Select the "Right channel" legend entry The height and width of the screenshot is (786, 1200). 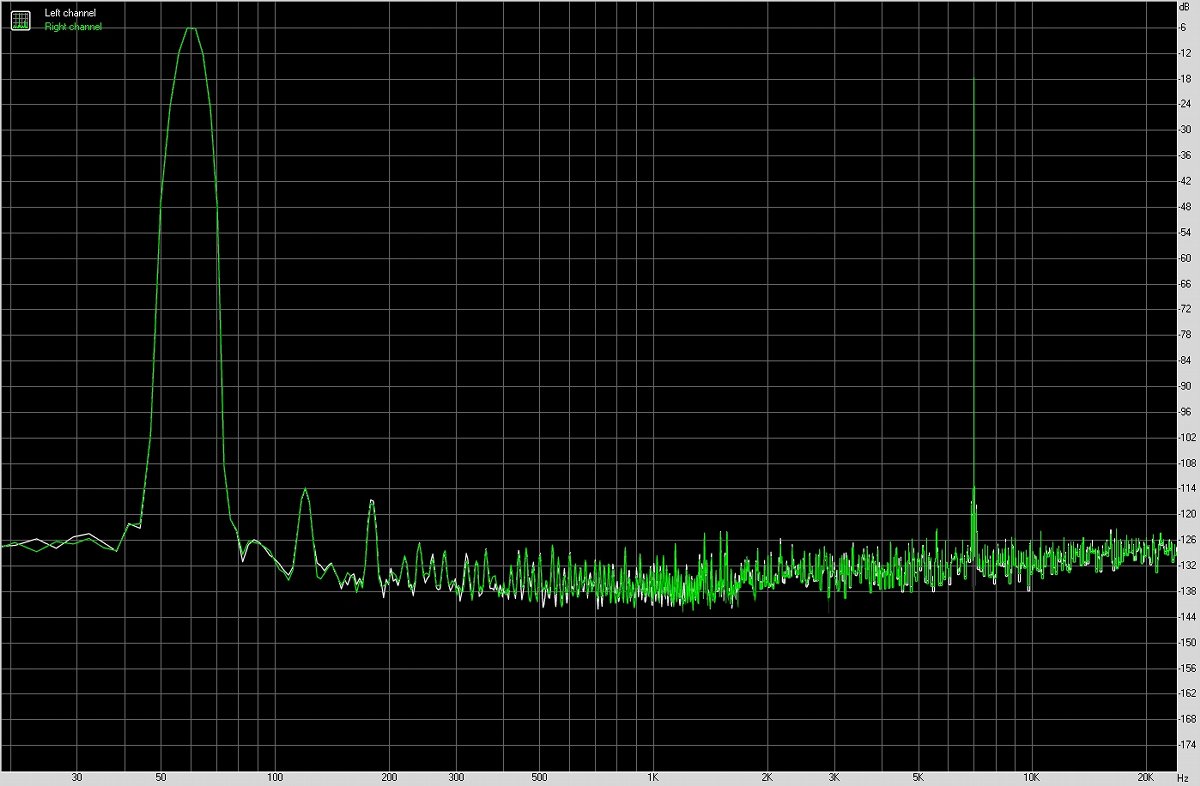click(x=73, y=27)
